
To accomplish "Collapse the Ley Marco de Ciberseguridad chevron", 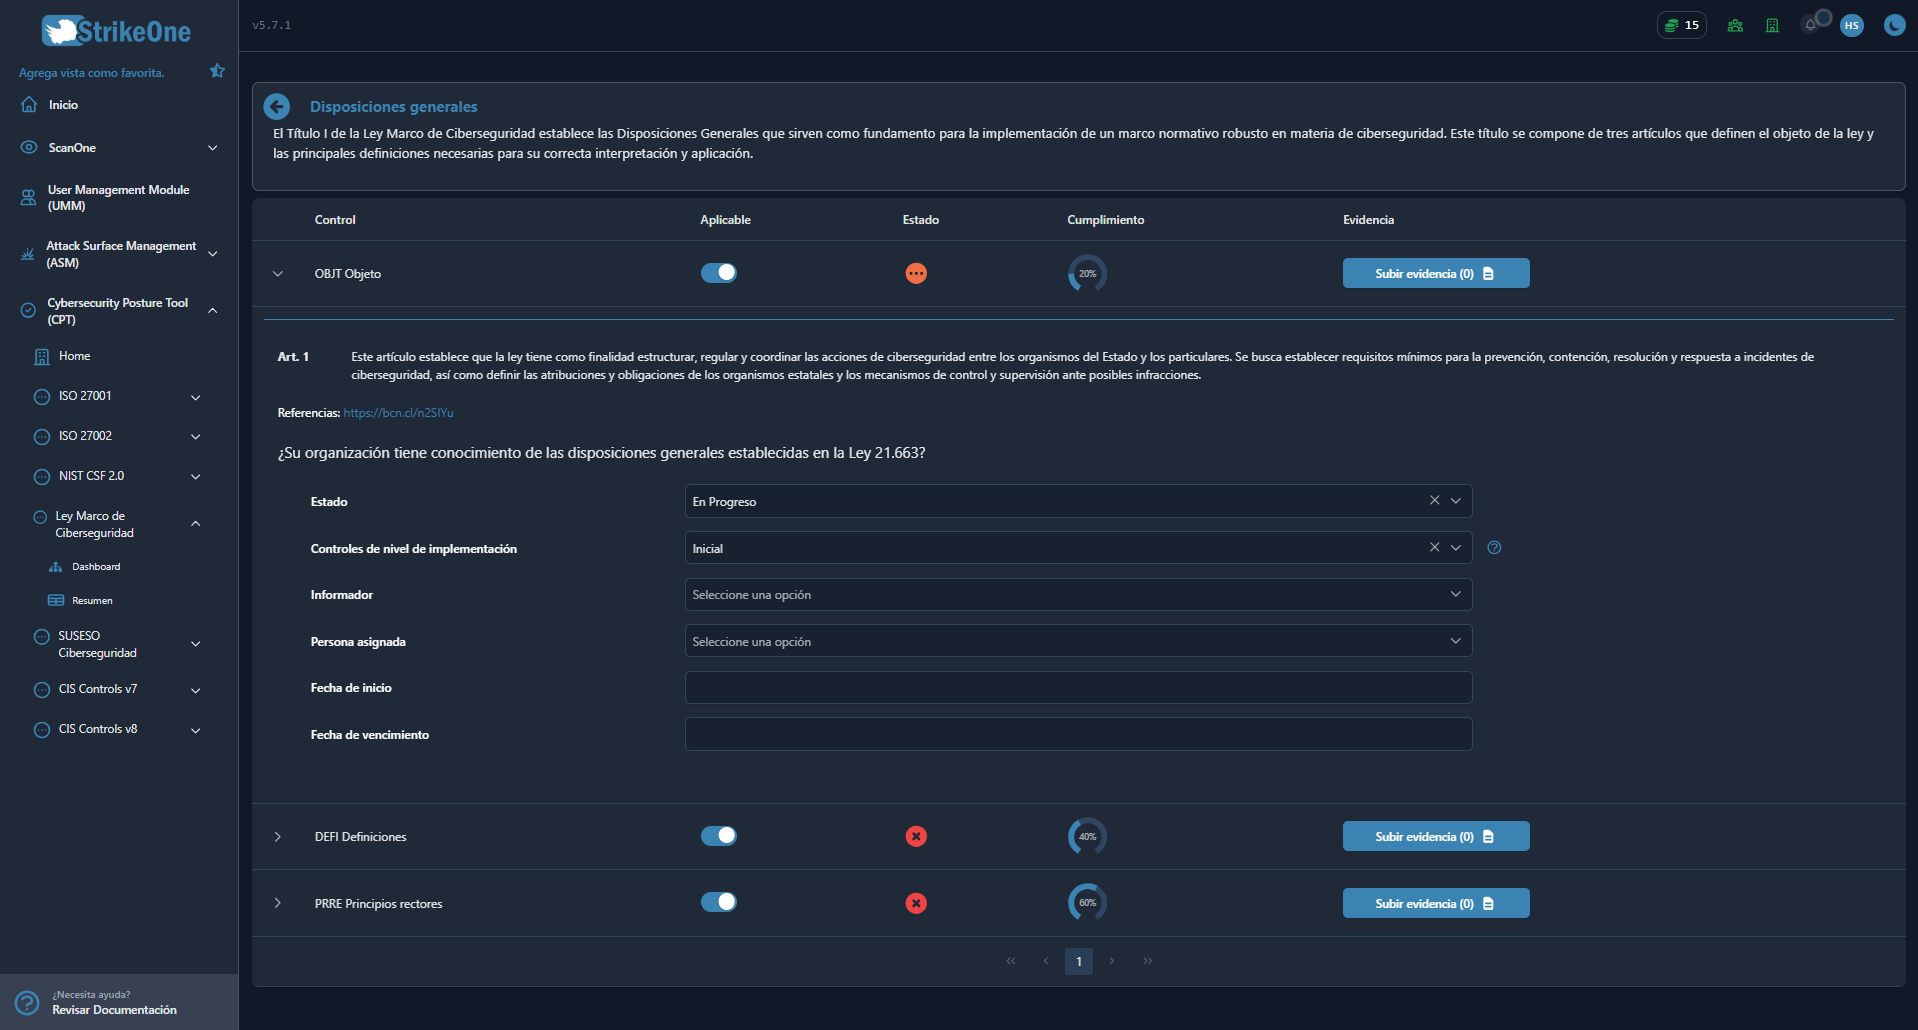I will click(196, 524).
